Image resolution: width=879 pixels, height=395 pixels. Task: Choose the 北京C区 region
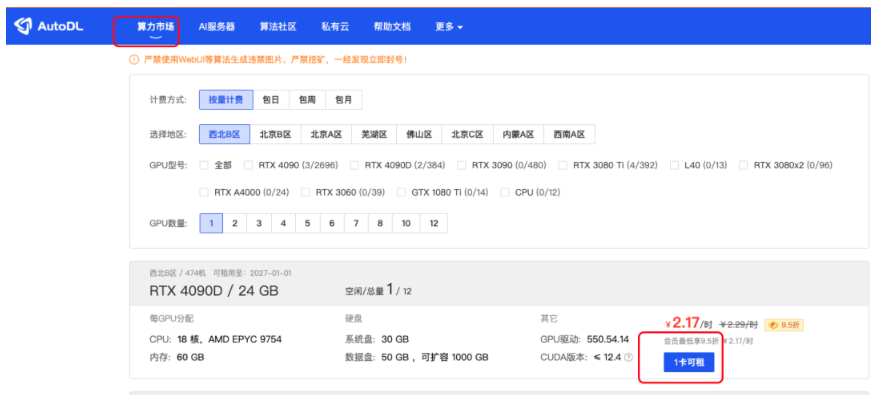pyautogui.click(x=468, y=134)
